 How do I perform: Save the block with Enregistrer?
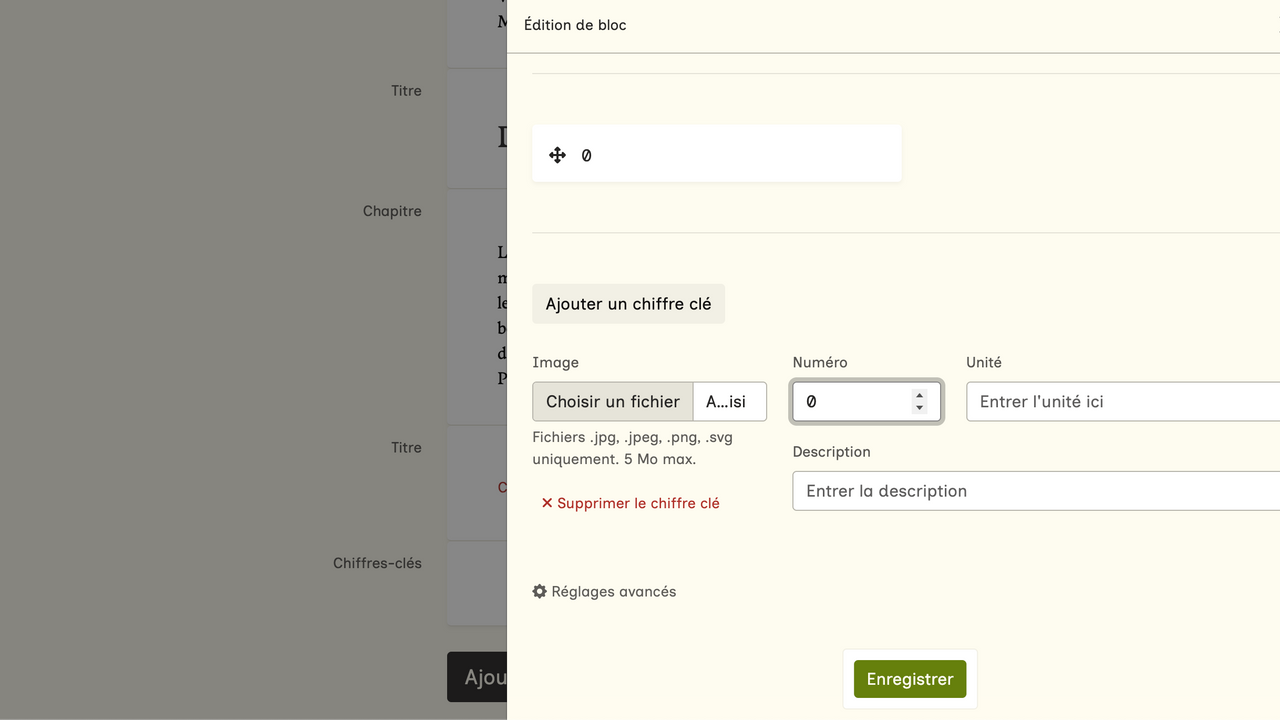(x=909, y=679)
